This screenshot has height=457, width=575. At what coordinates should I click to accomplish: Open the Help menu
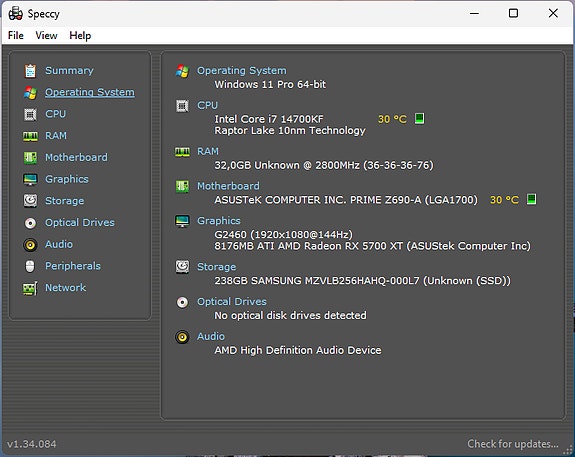tap(80, 36)
